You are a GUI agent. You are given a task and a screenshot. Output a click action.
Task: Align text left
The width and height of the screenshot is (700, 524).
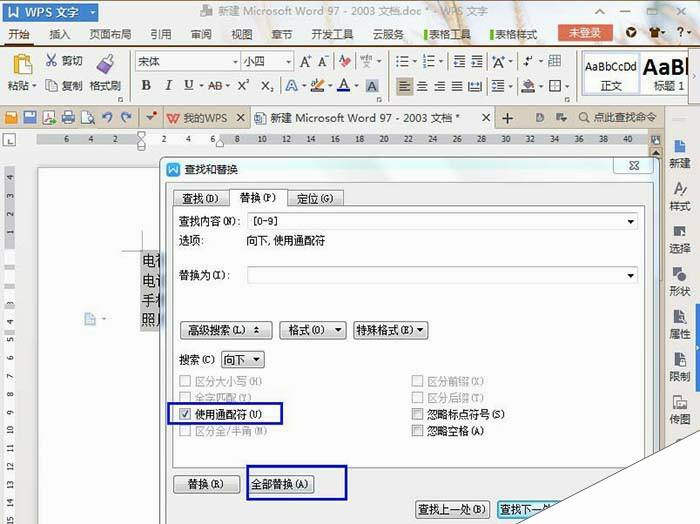(404, 85)
